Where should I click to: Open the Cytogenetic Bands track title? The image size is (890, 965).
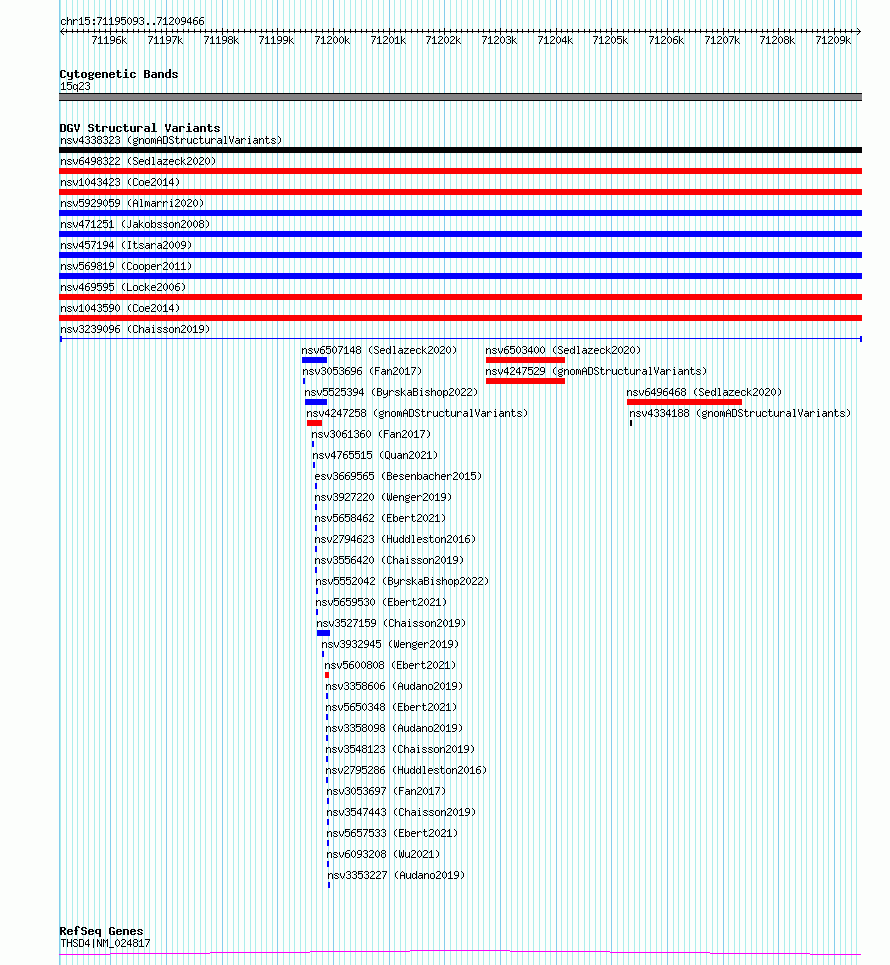click(119, 74)
